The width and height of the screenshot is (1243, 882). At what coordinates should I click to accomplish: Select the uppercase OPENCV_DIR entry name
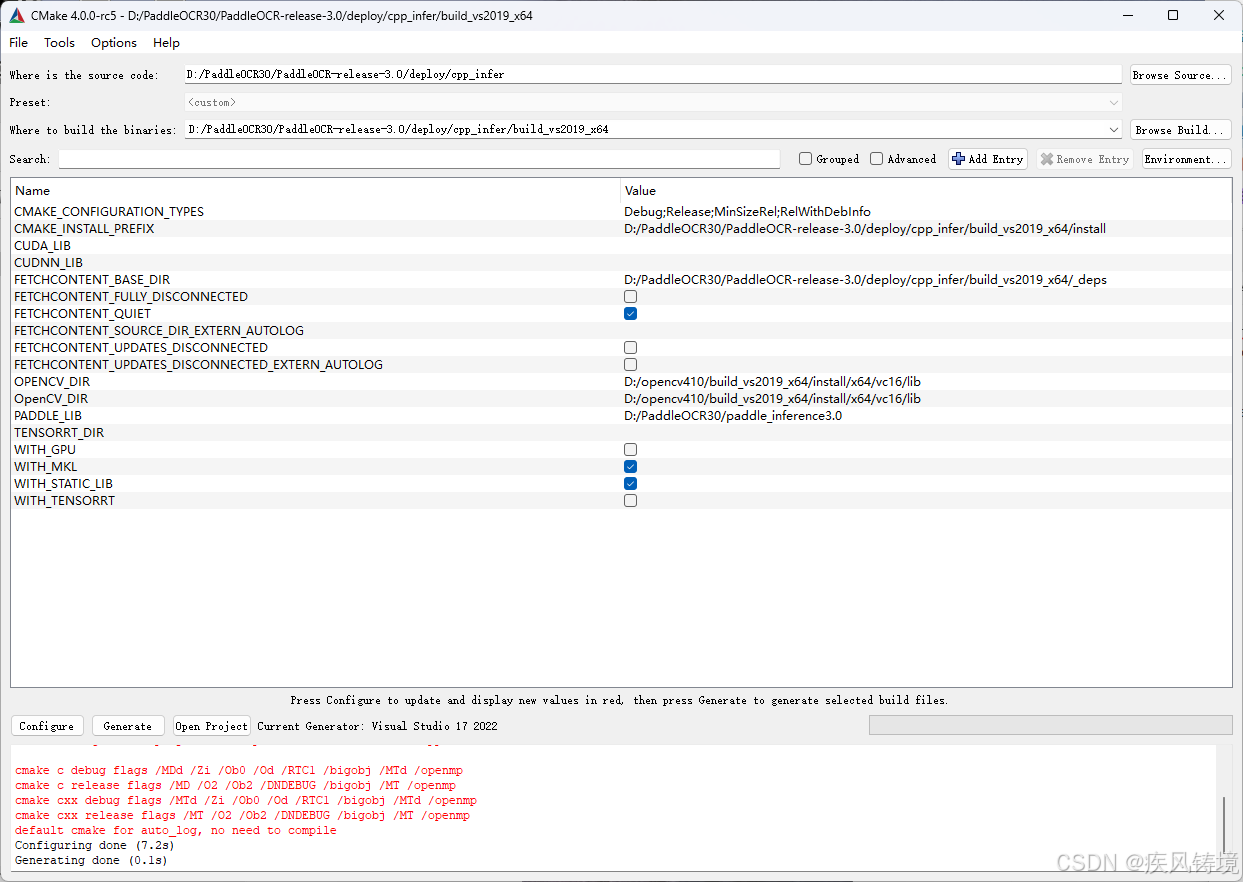(52, 382)
